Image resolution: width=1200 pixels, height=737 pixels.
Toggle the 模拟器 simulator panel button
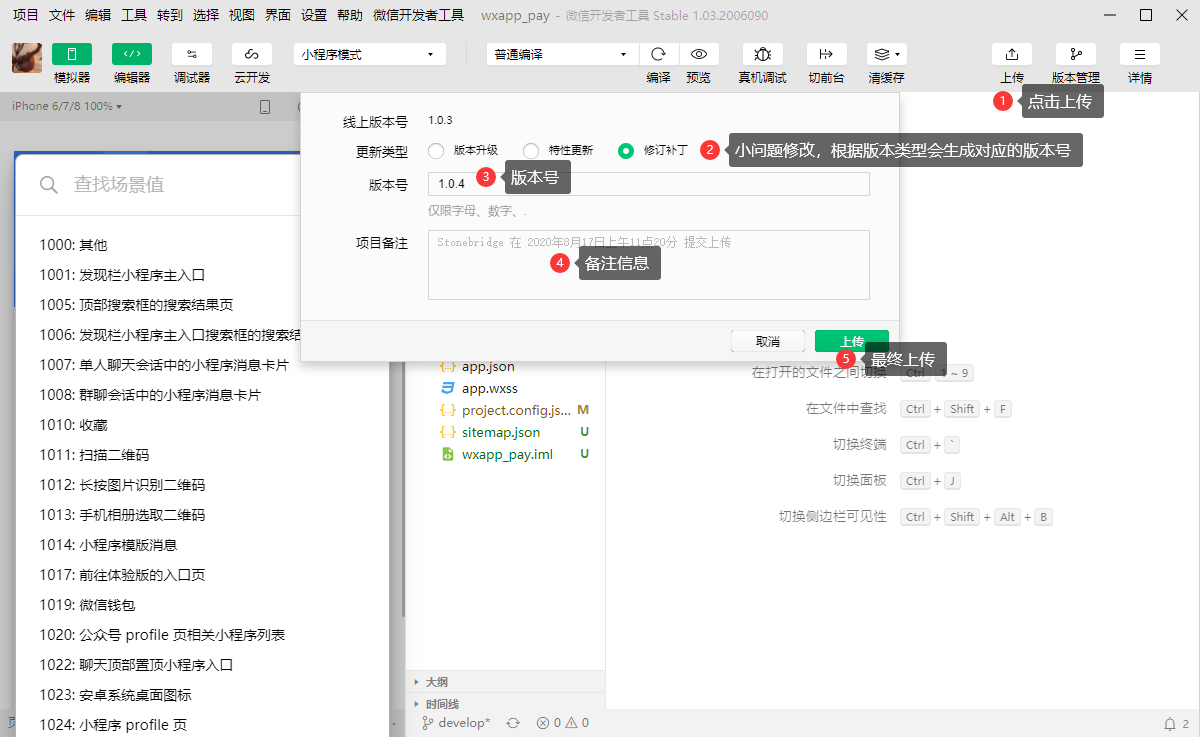(72, 54)
